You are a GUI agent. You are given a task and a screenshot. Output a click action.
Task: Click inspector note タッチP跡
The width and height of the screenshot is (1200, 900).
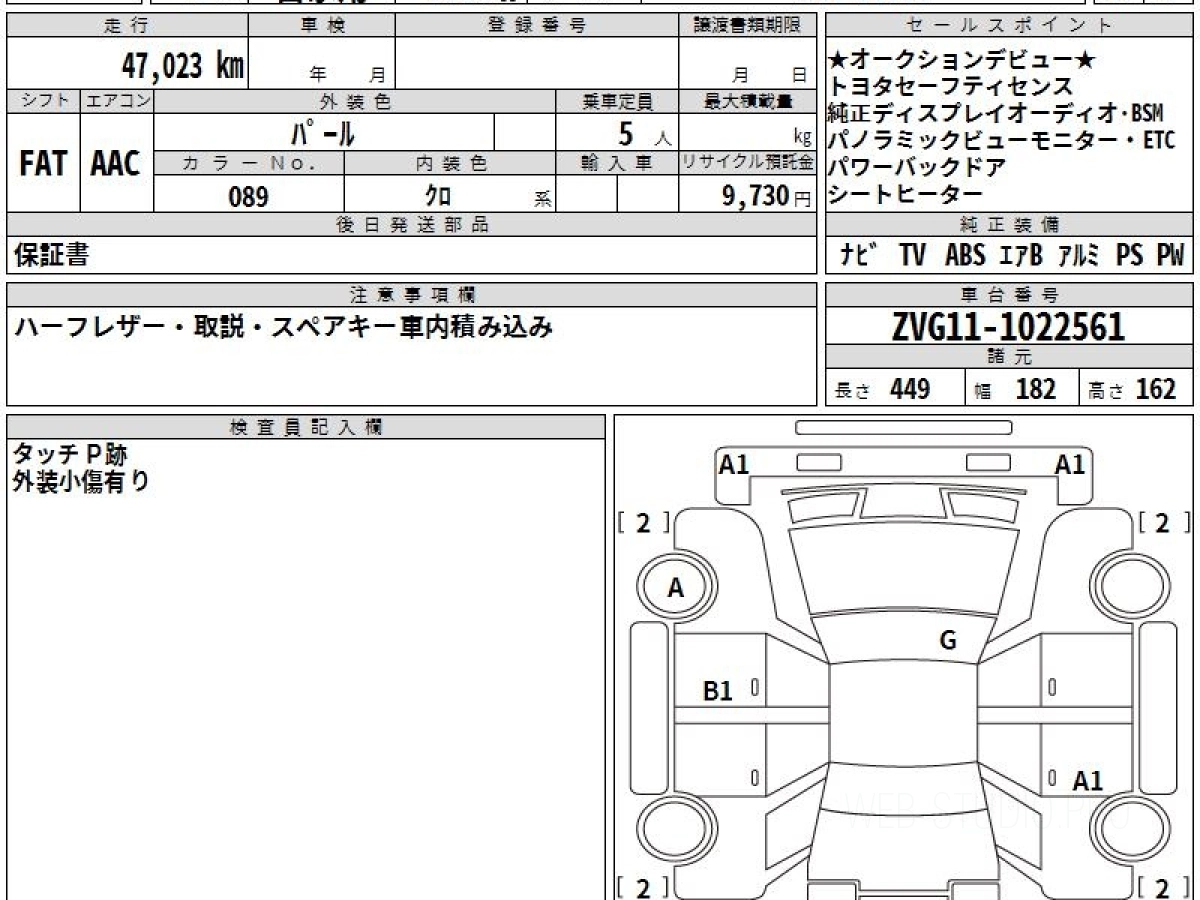70,455
